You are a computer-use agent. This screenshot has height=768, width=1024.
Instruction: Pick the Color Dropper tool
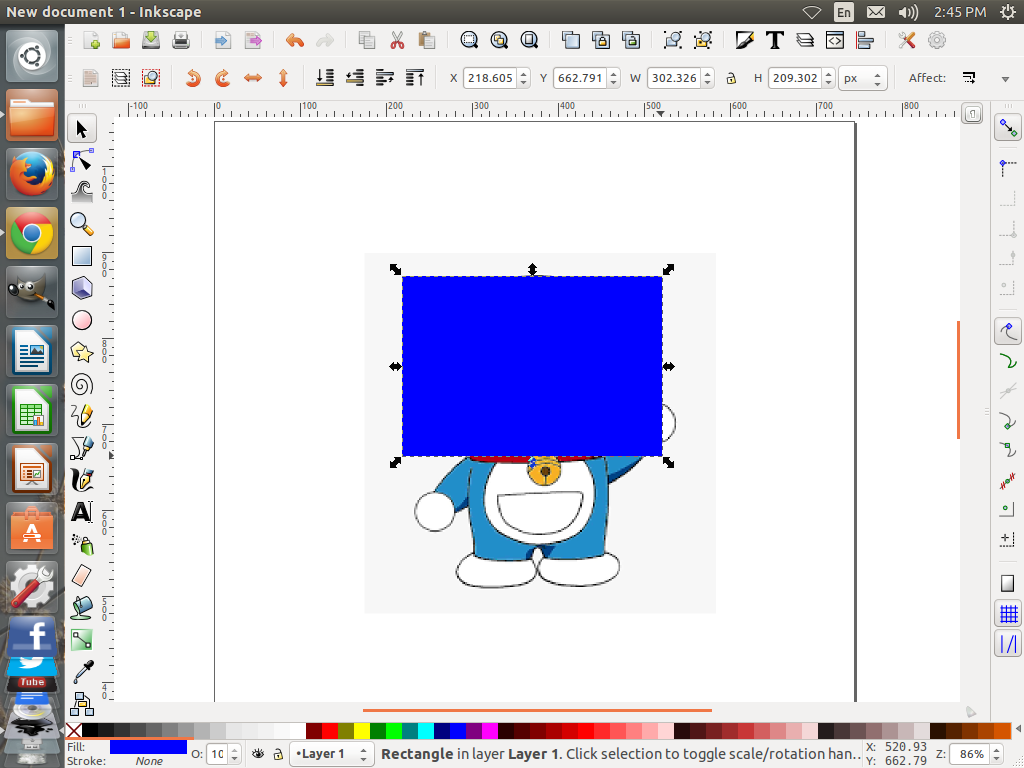[x=82, y=672]
